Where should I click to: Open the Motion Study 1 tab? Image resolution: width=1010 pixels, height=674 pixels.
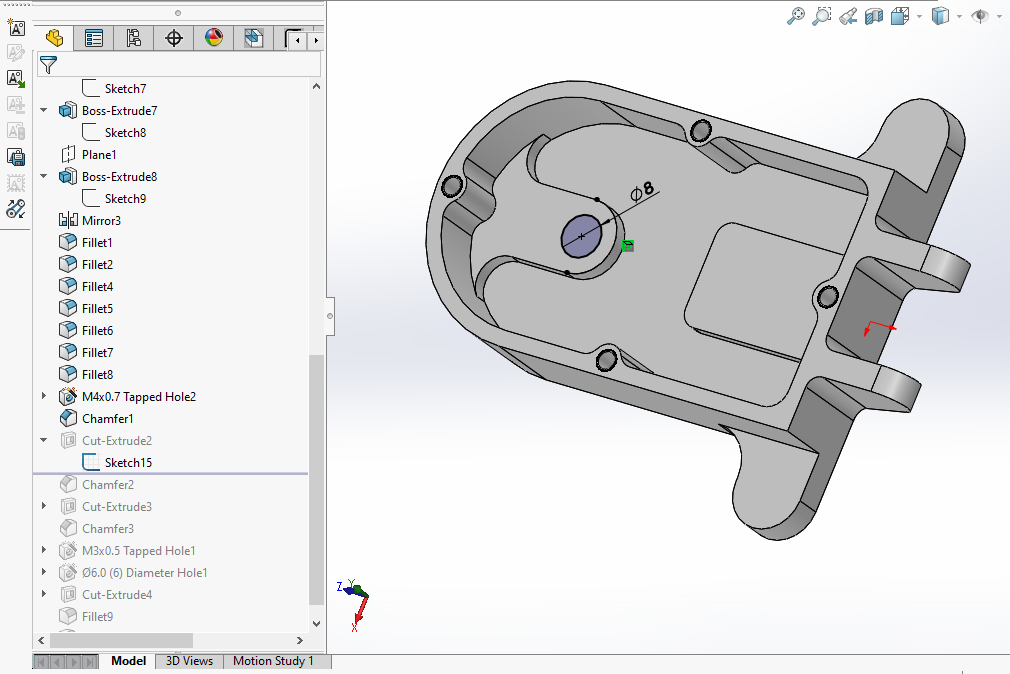coord(273,661)
